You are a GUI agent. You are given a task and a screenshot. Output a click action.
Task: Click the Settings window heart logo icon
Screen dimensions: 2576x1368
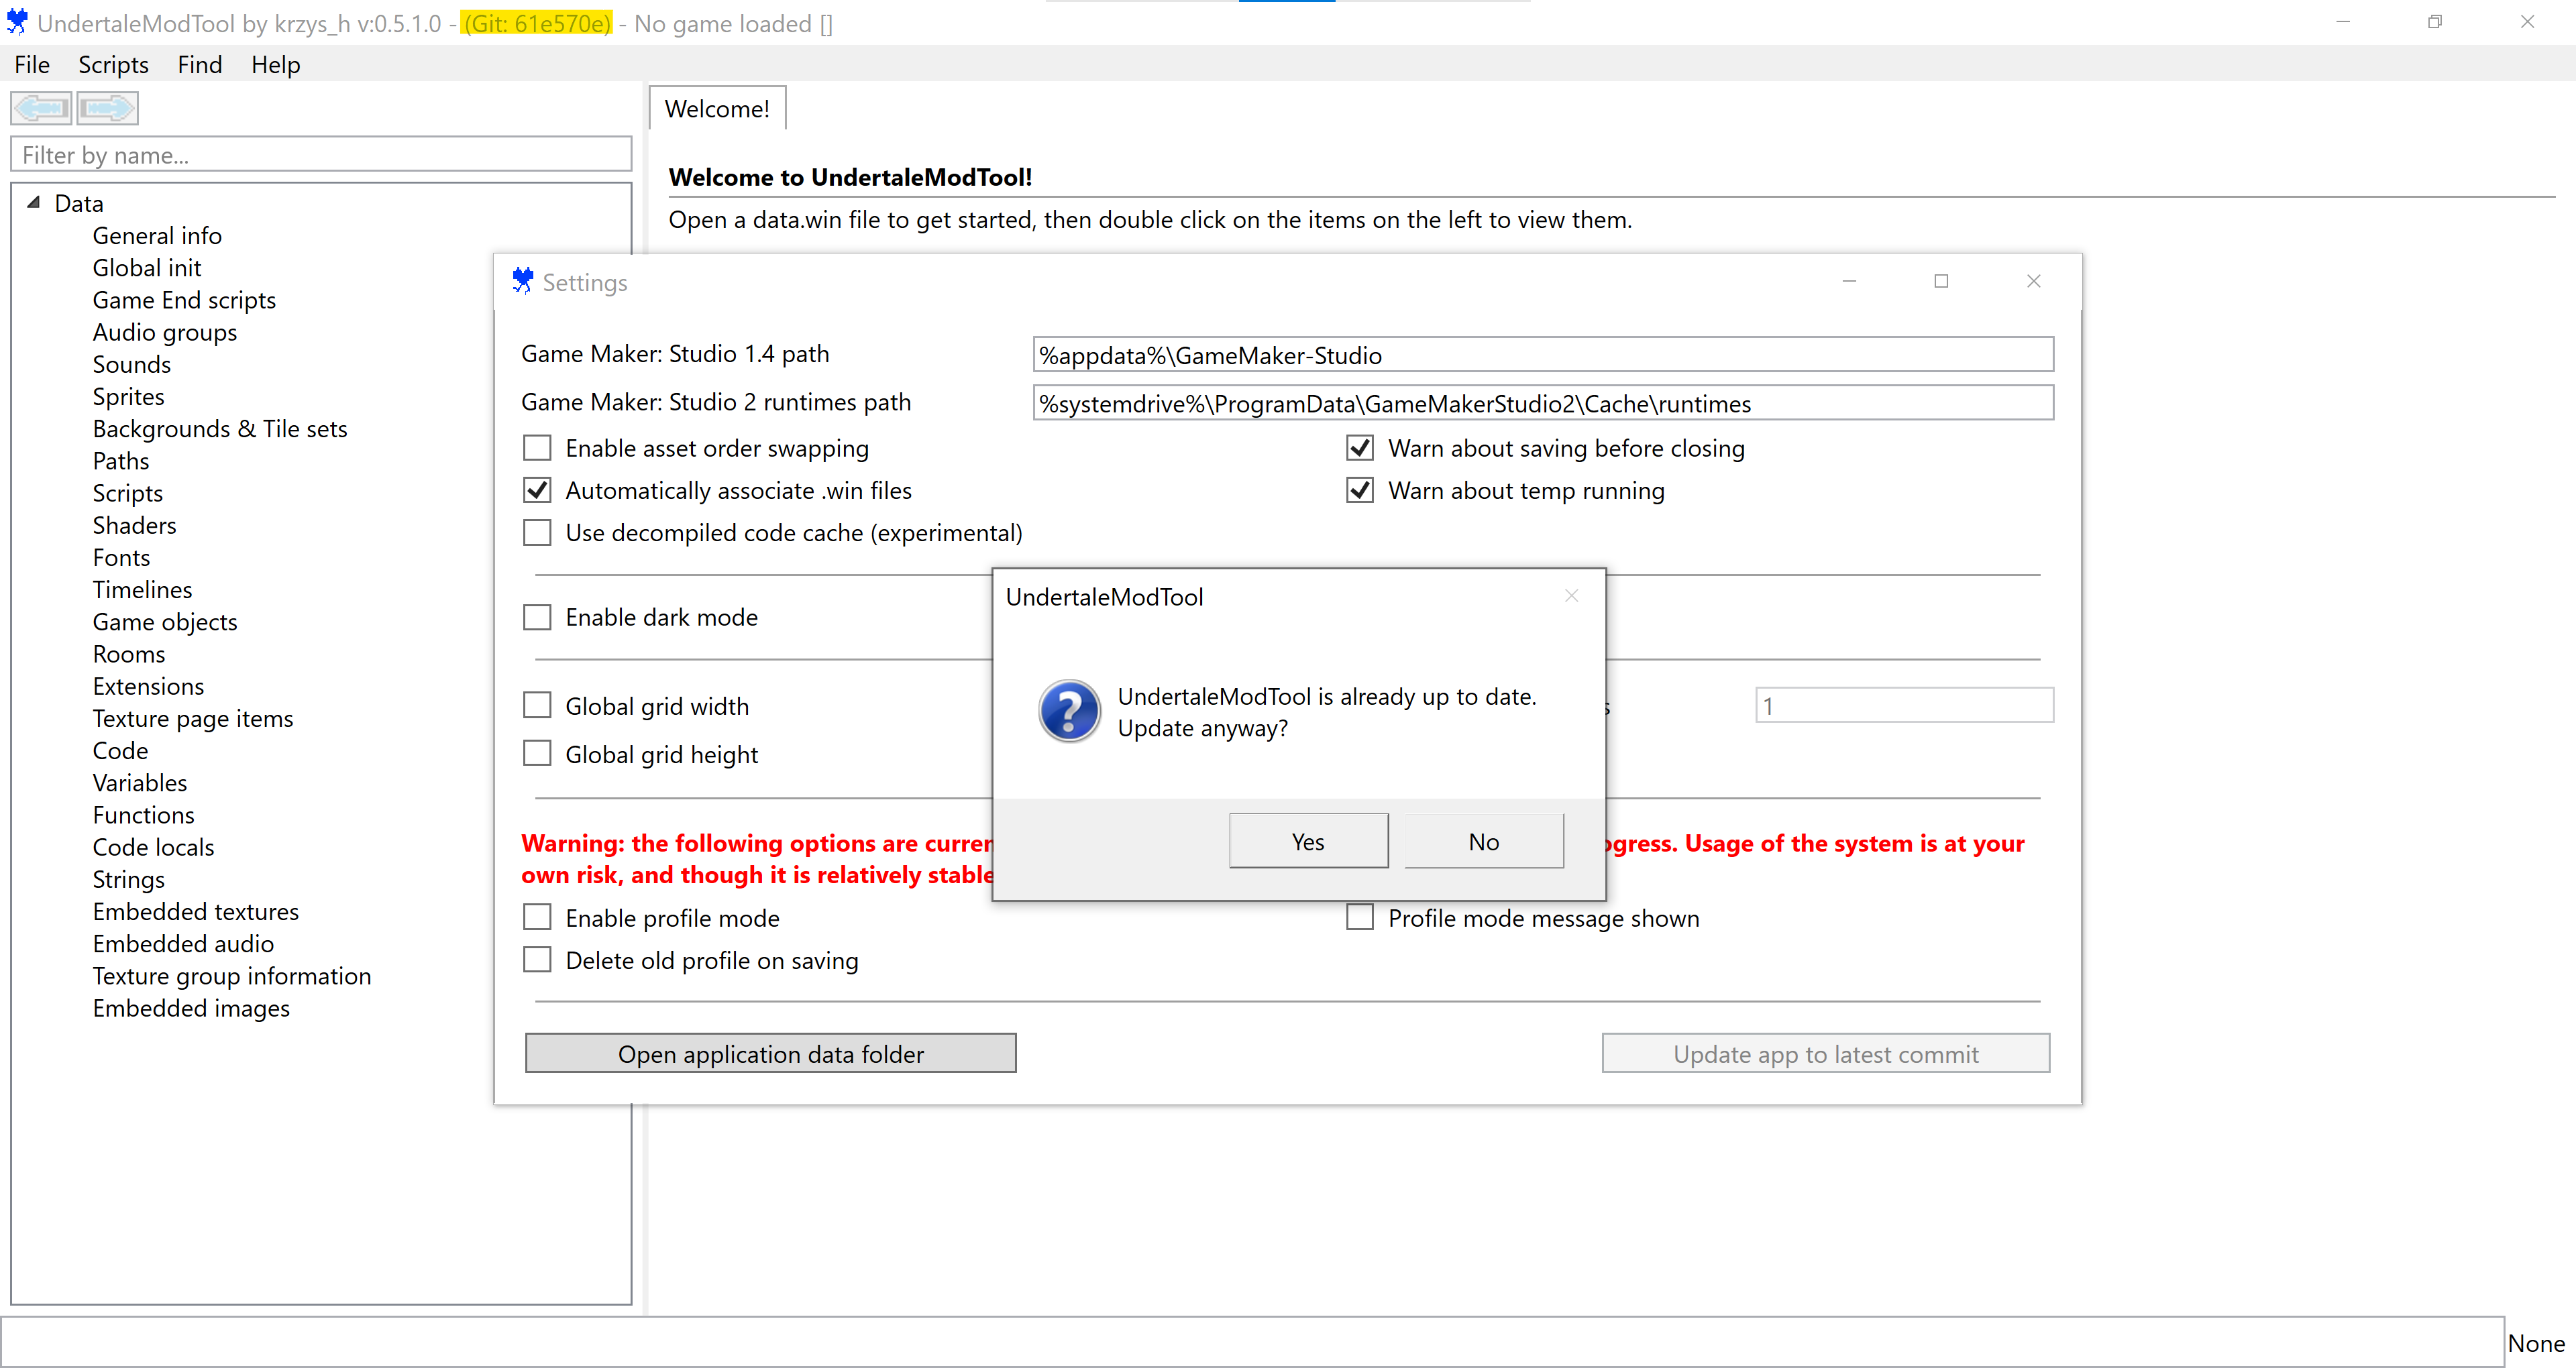coord(522,281)
